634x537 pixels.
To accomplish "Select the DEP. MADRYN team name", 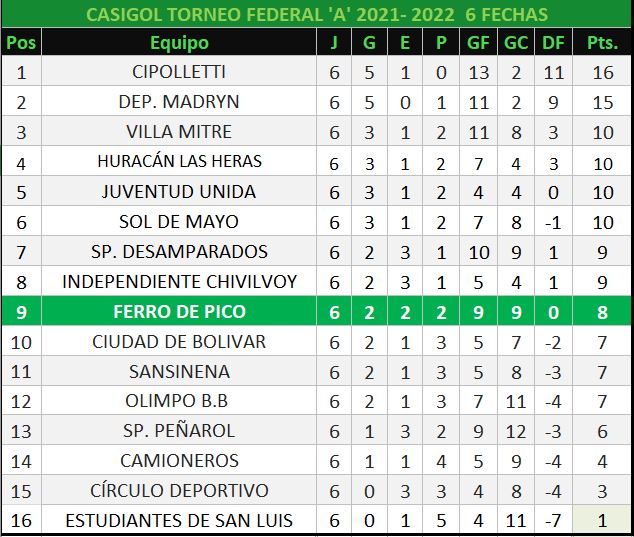I will click(179, 102).
